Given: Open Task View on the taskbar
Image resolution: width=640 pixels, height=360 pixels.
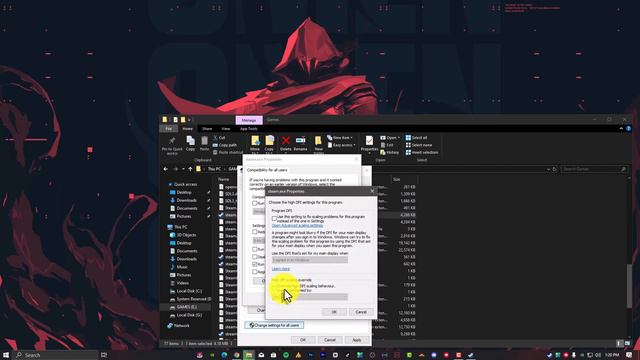Looking at the screenshot, I should [x=104, y=355].
